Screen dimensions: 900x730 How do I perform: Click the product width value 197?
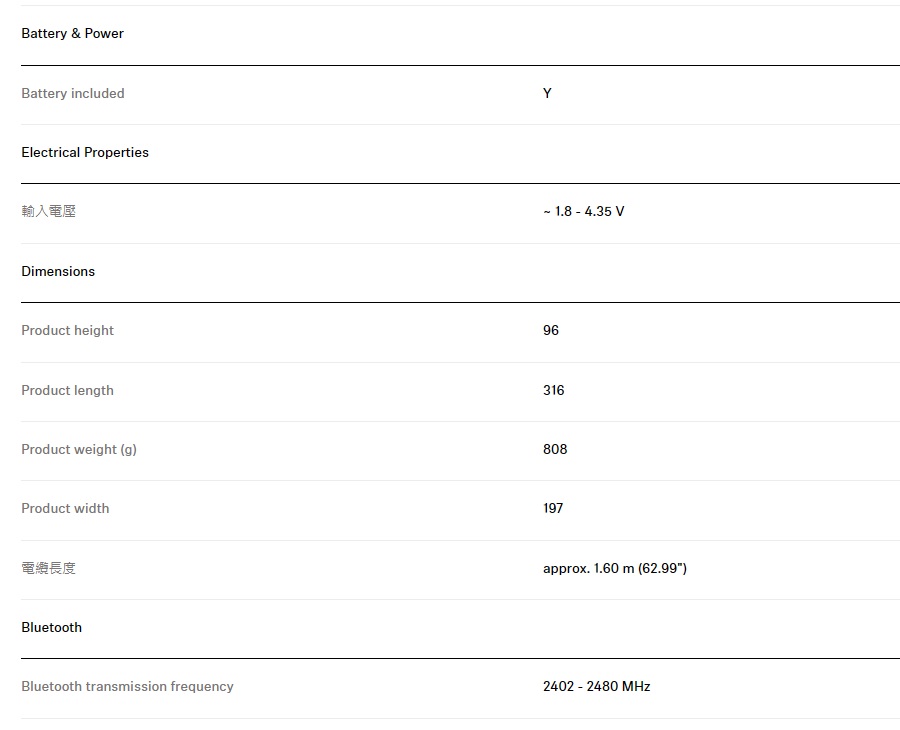pos(553,509)
